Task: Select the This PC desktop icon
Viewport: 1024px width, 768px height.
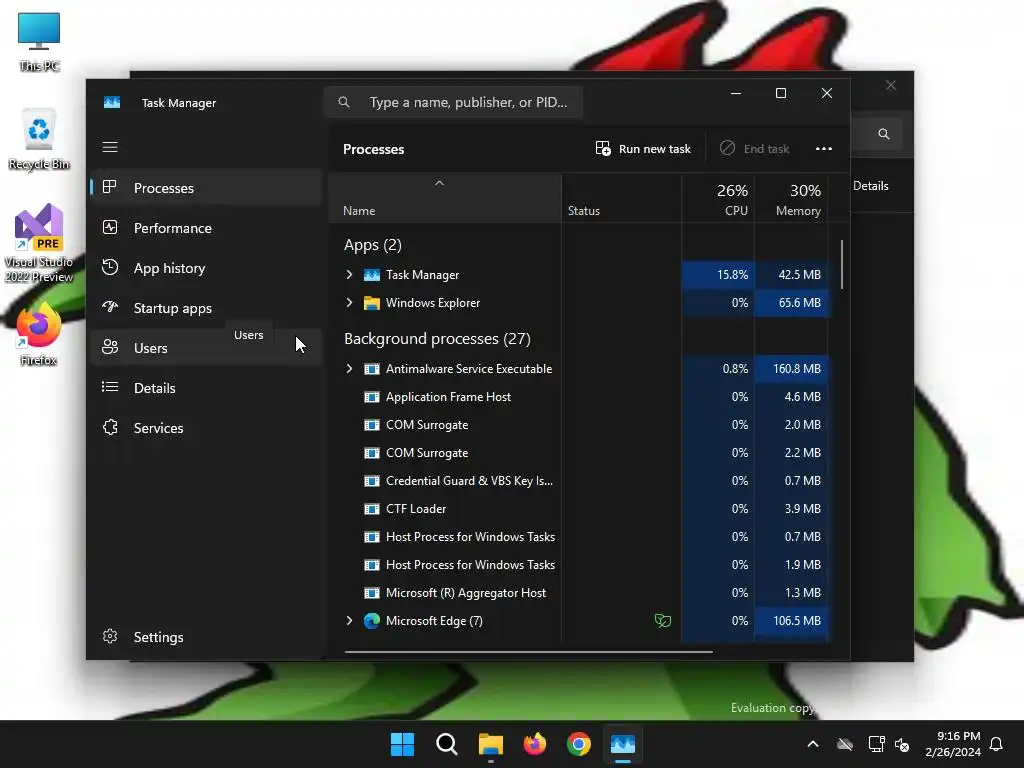Action: click(x=39, y=42)
